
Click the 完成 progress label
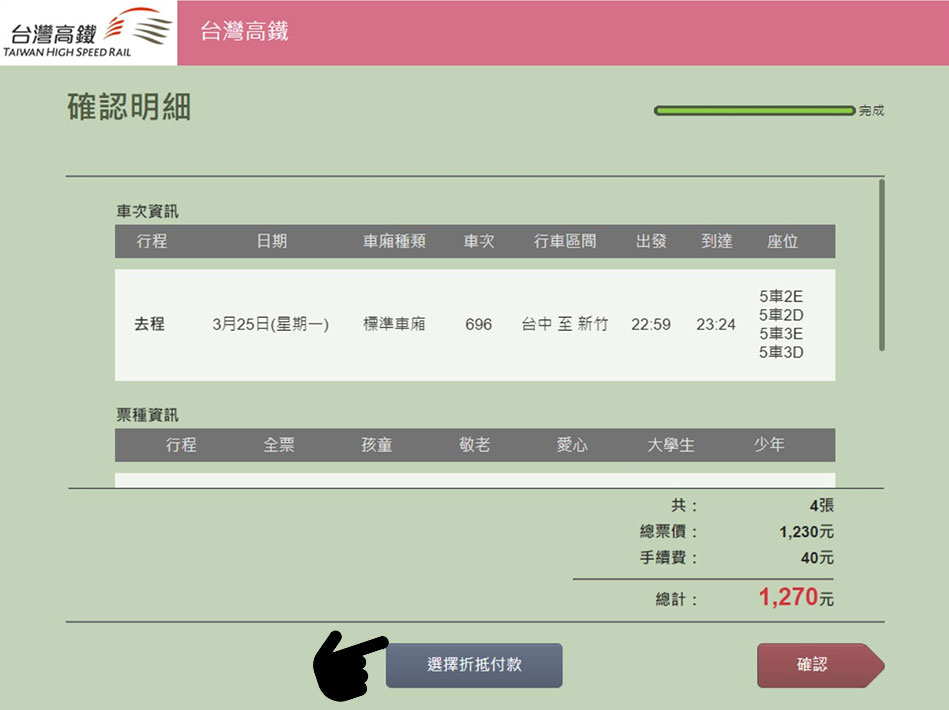[872, 111]
